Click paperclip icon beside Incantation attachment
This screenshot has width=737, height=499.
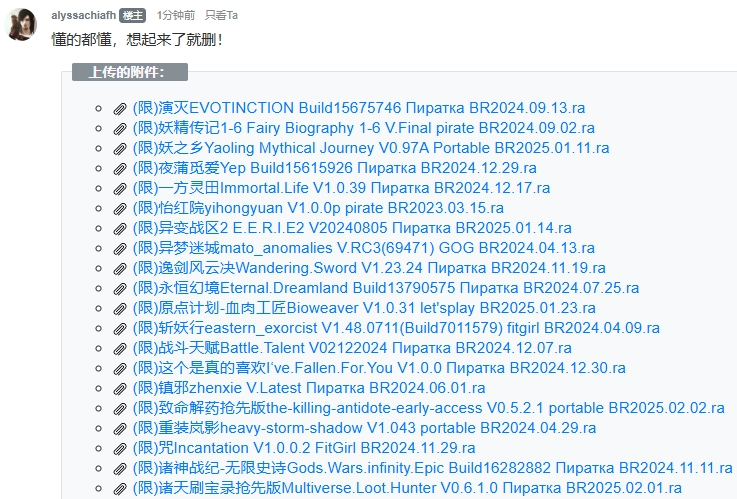pos(120,449)
